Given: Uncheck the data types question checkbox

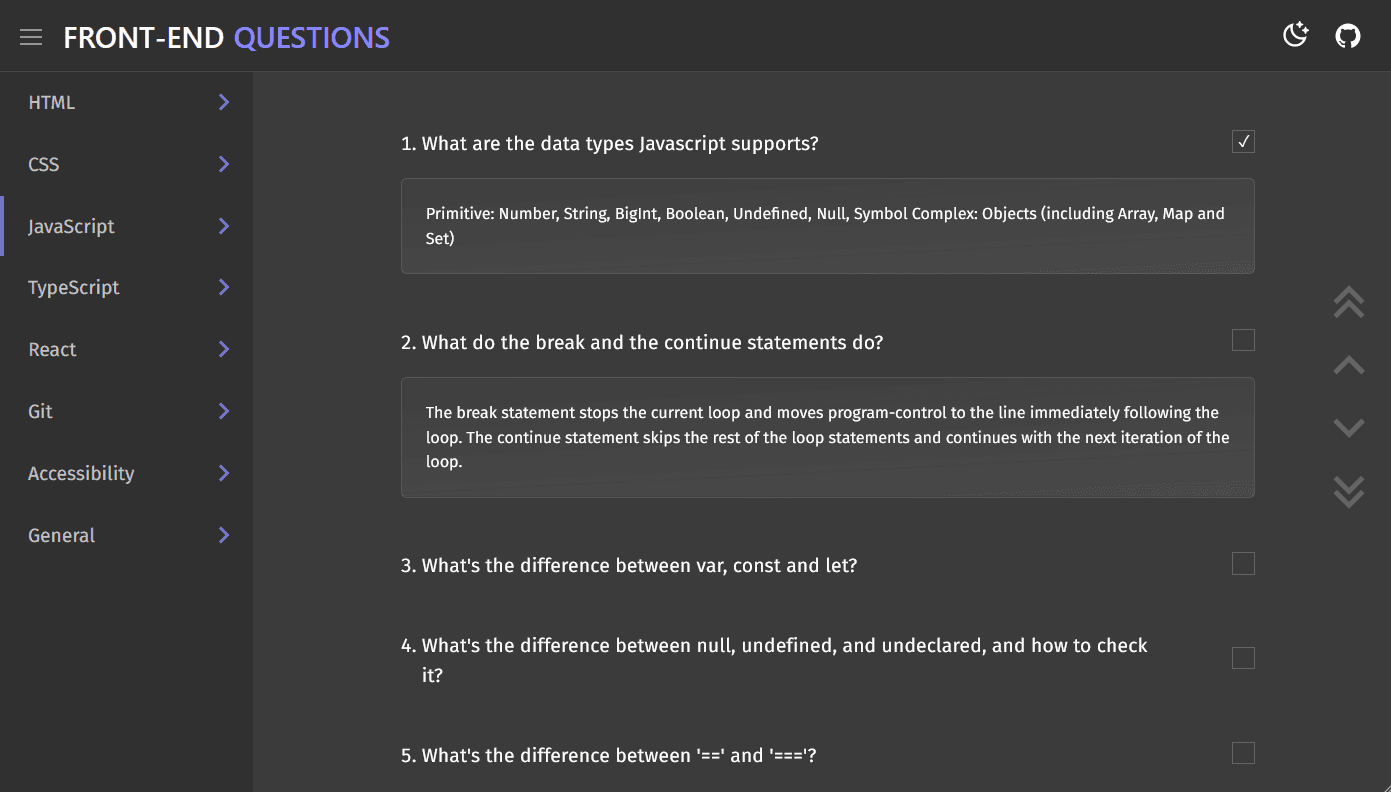Looking at the screenshot, I should pos(1243,142).
